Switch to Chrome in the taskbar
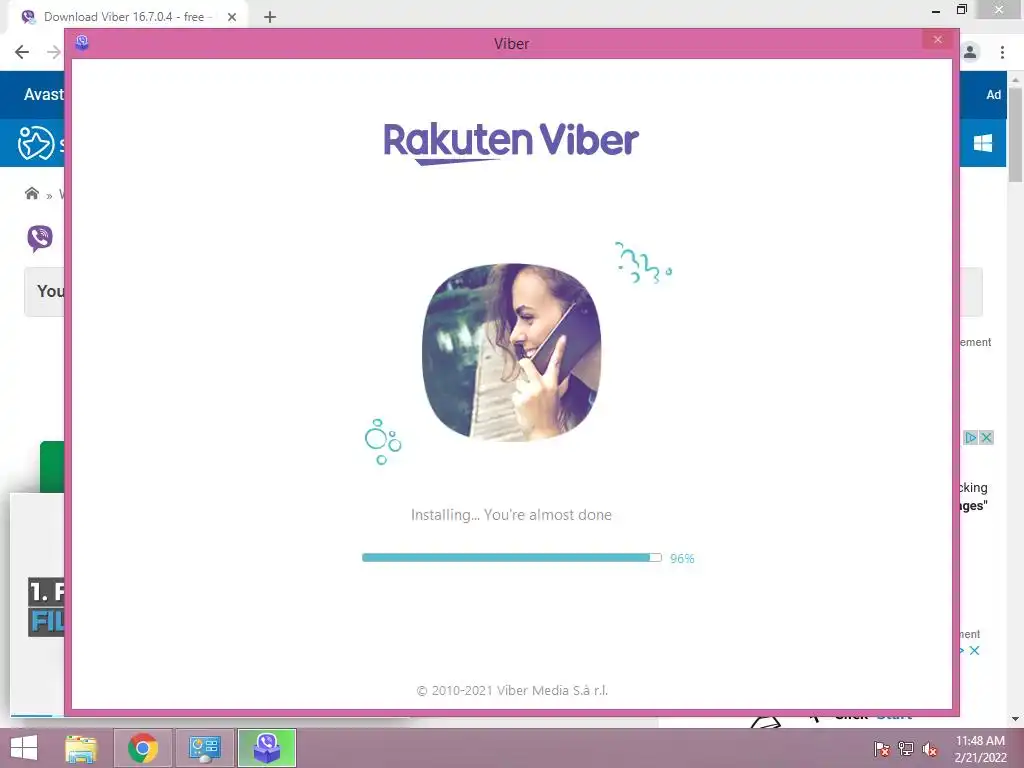This screenshot has width=1024, height=768. pyautogui.click(x=143, y=748)
